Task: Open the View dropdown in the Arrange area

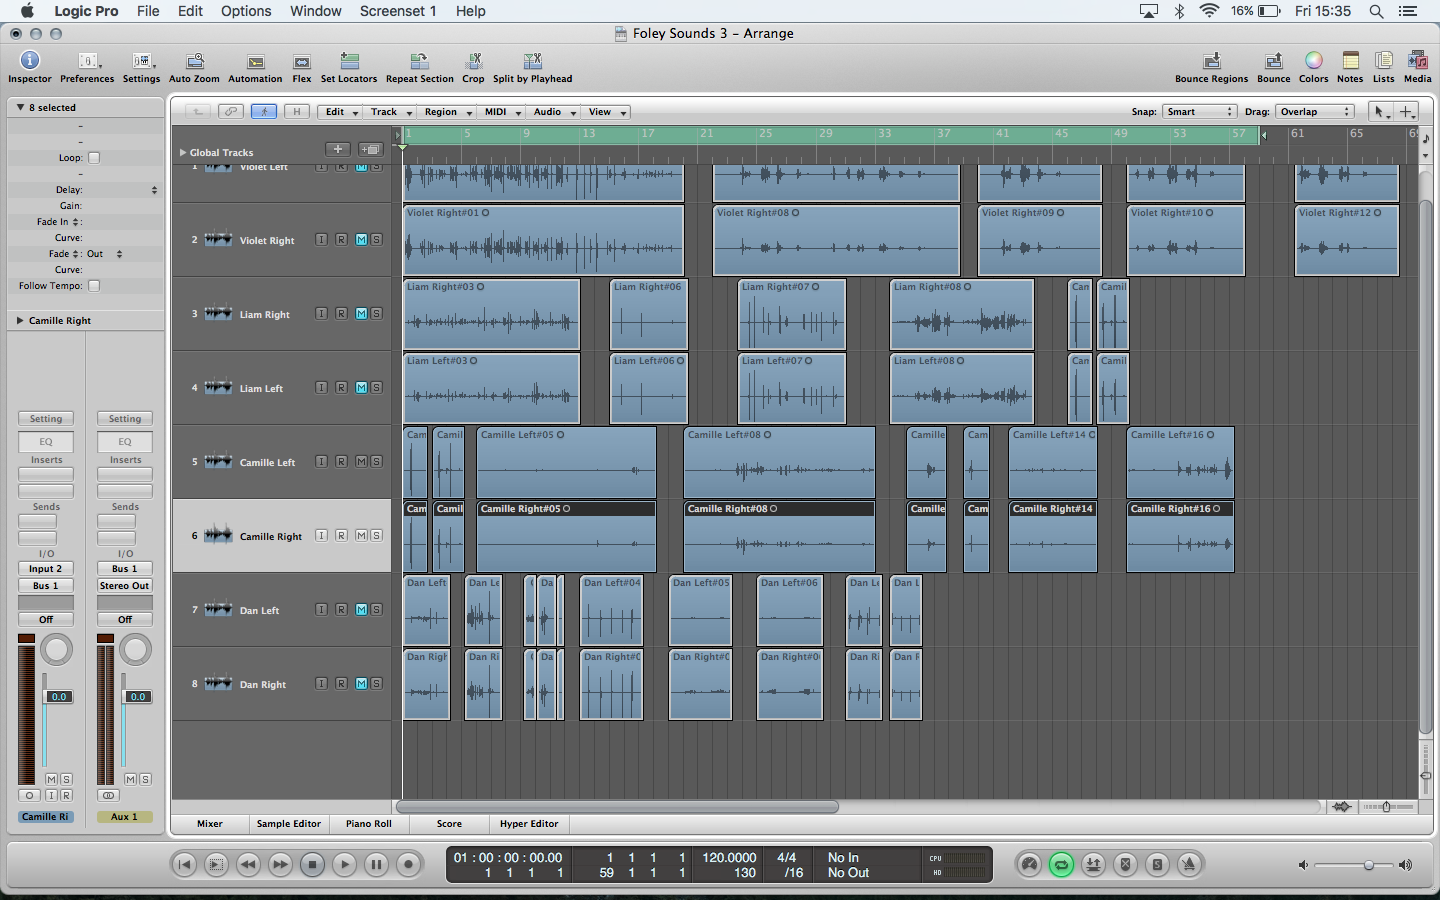Action: point(606,112)
